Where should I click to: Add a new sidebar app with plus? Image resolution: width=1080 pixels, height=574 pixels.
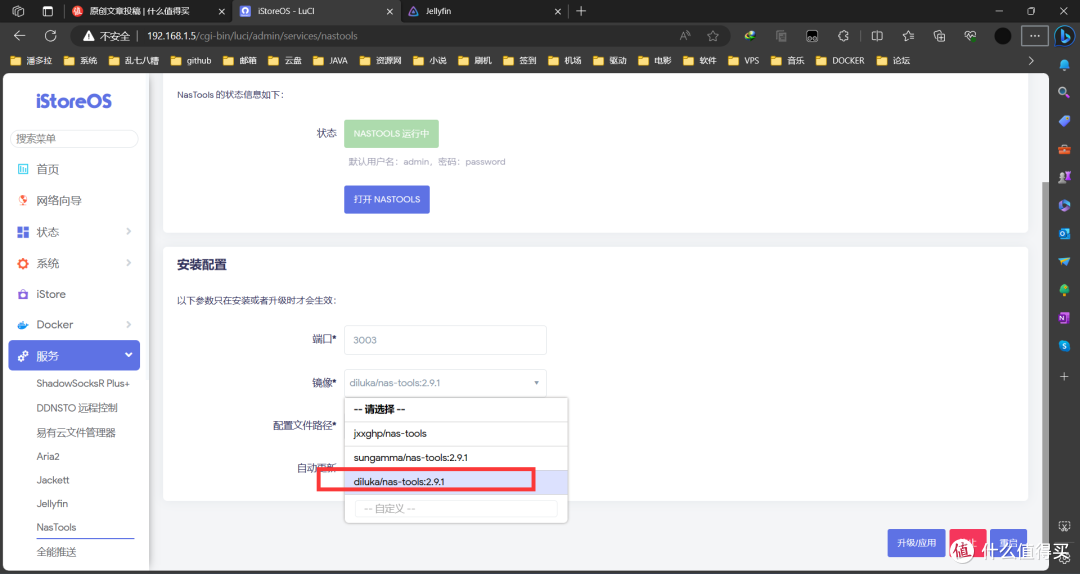1064,376
